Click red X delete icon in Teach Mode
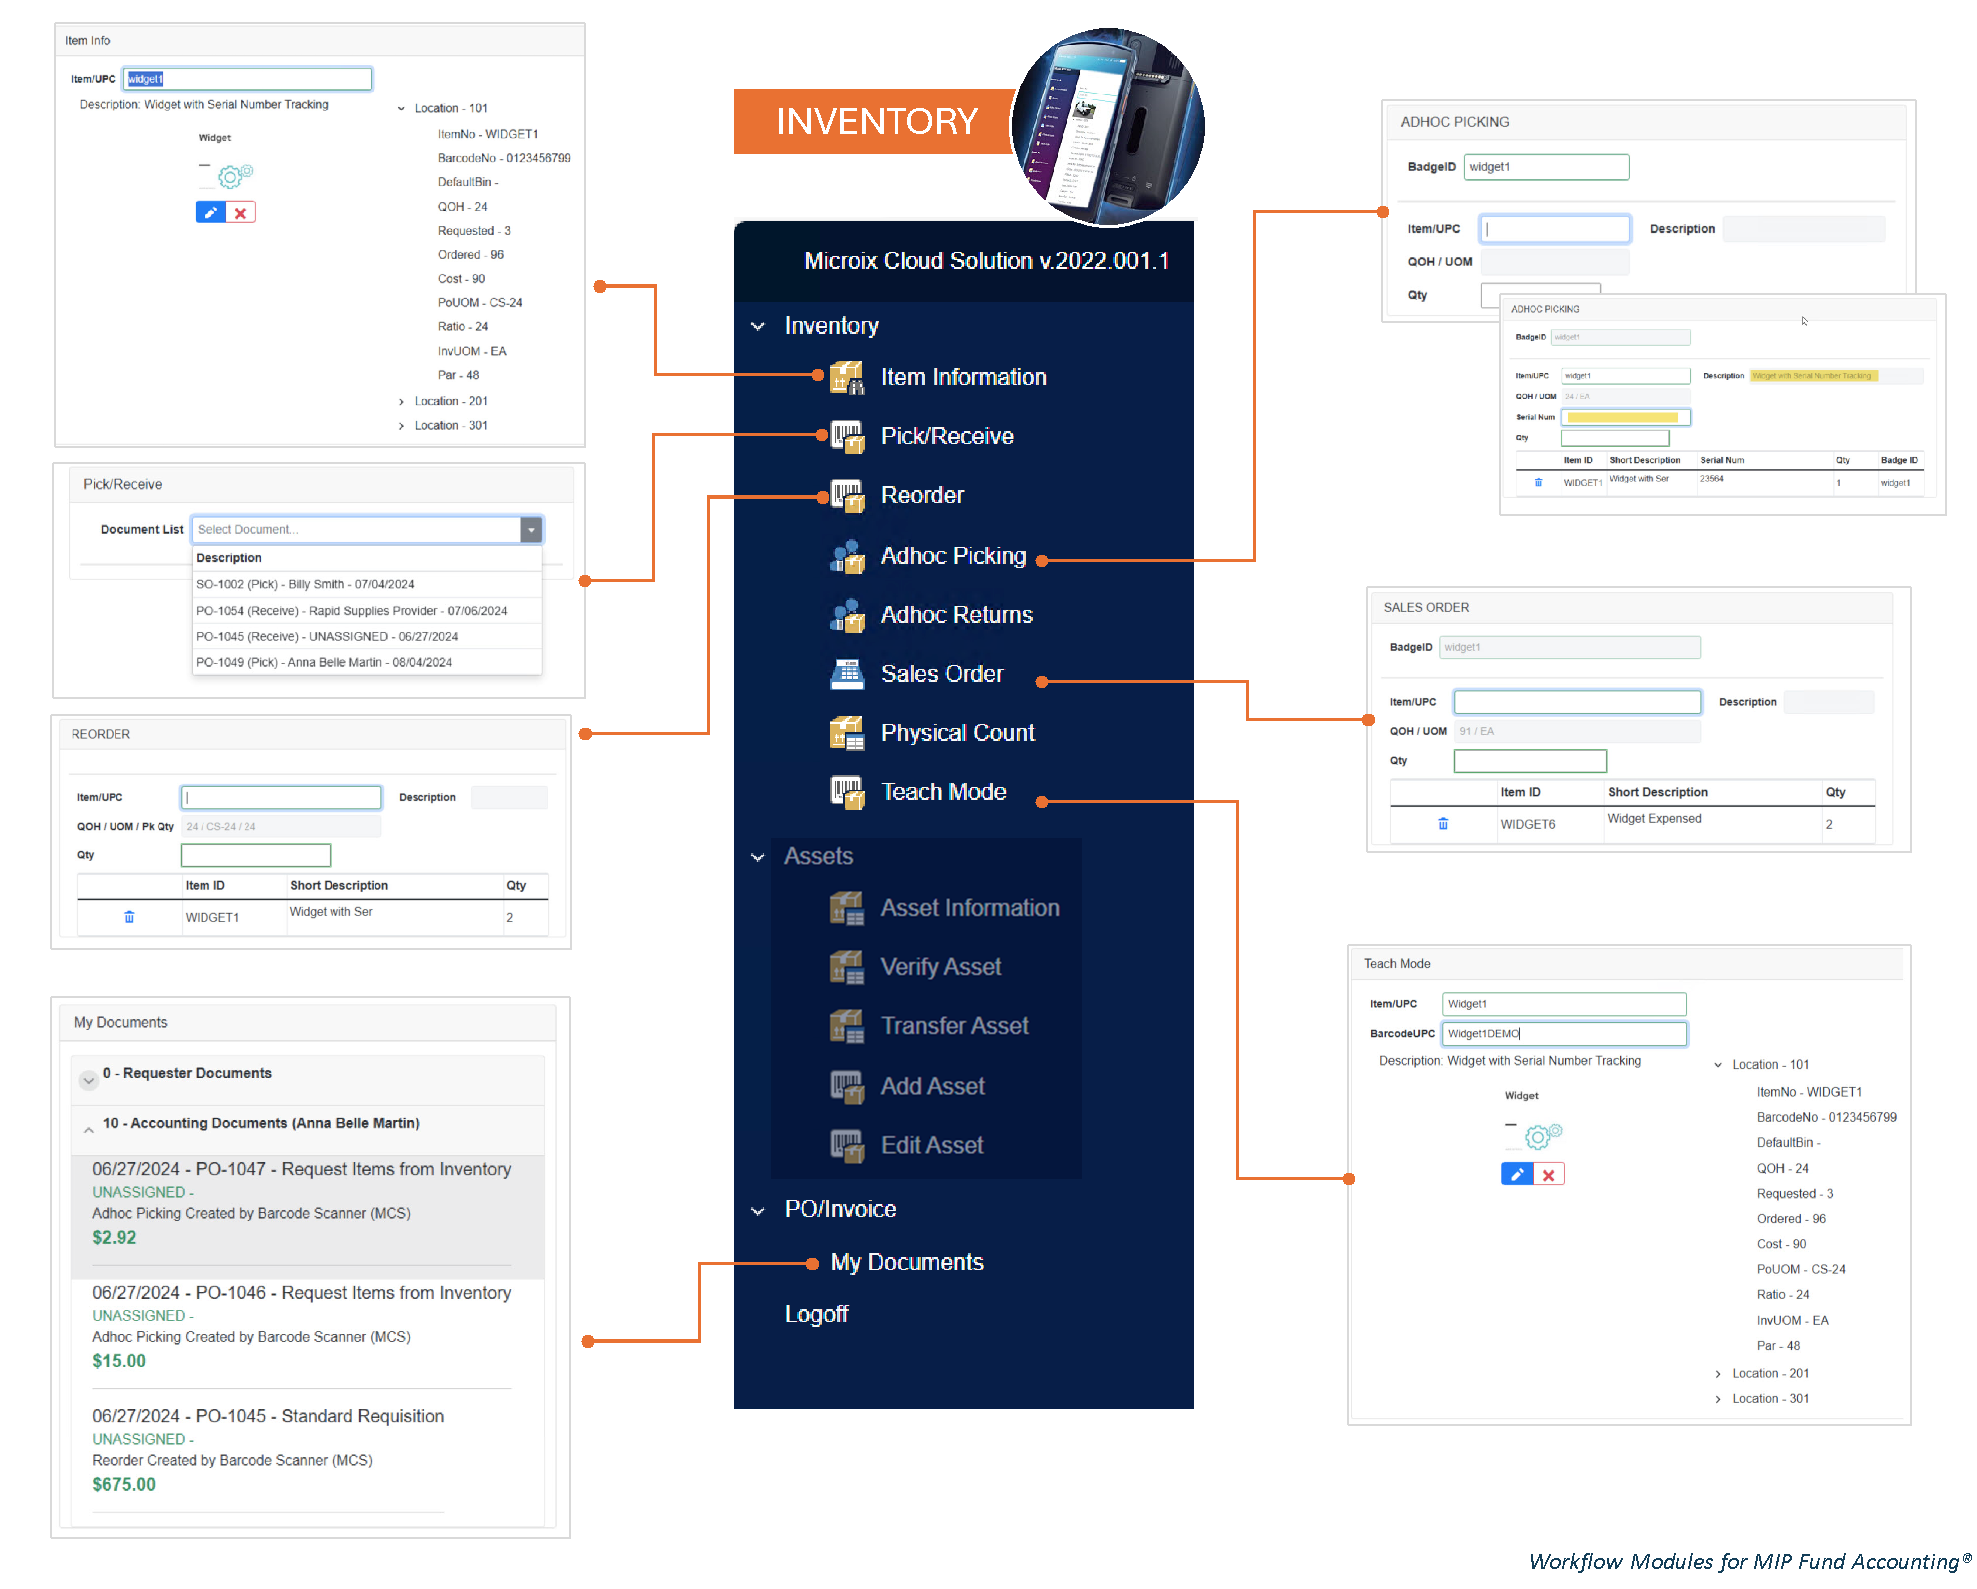This screenshot has height=1589, width=1977. tap(1548, 1175)
